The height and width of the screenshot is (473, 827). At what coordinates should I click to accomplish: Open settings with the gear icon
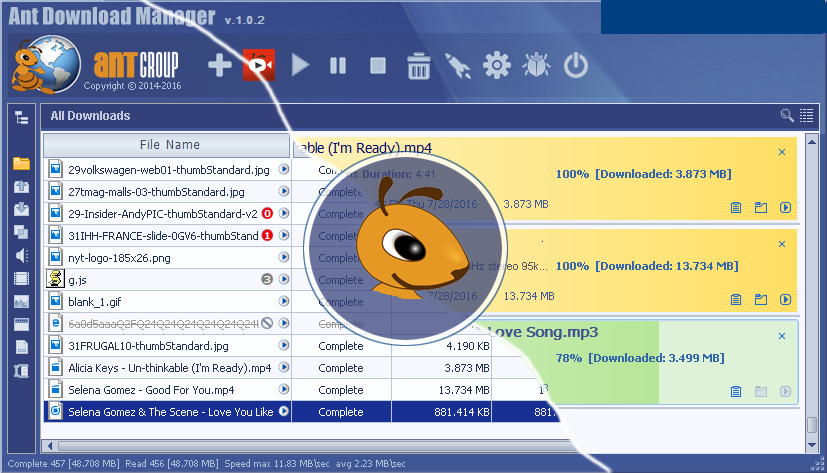(497, 65)
